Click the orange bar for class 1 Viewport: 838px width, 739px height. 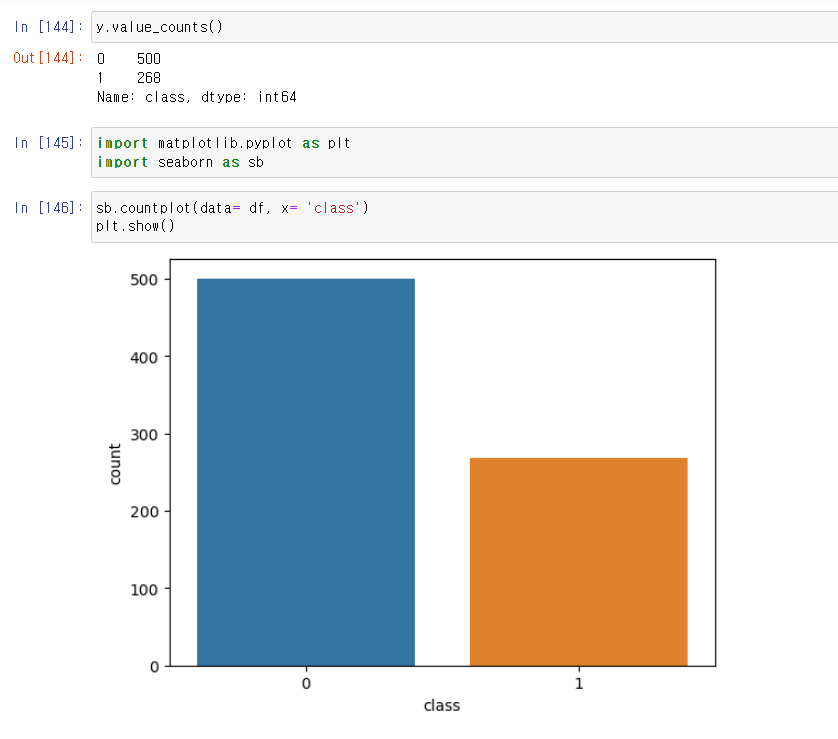578,562
